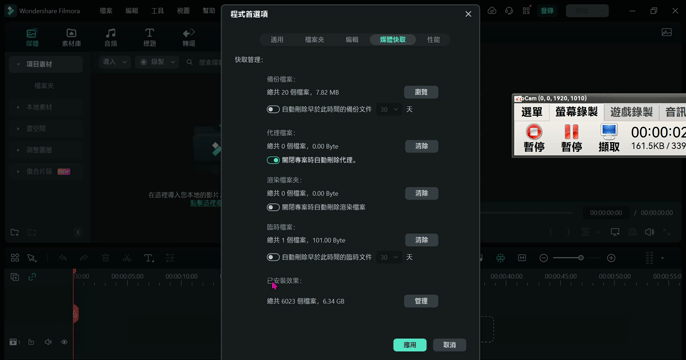Toggle auto-delete render files on close

click(x=273, y=207)
